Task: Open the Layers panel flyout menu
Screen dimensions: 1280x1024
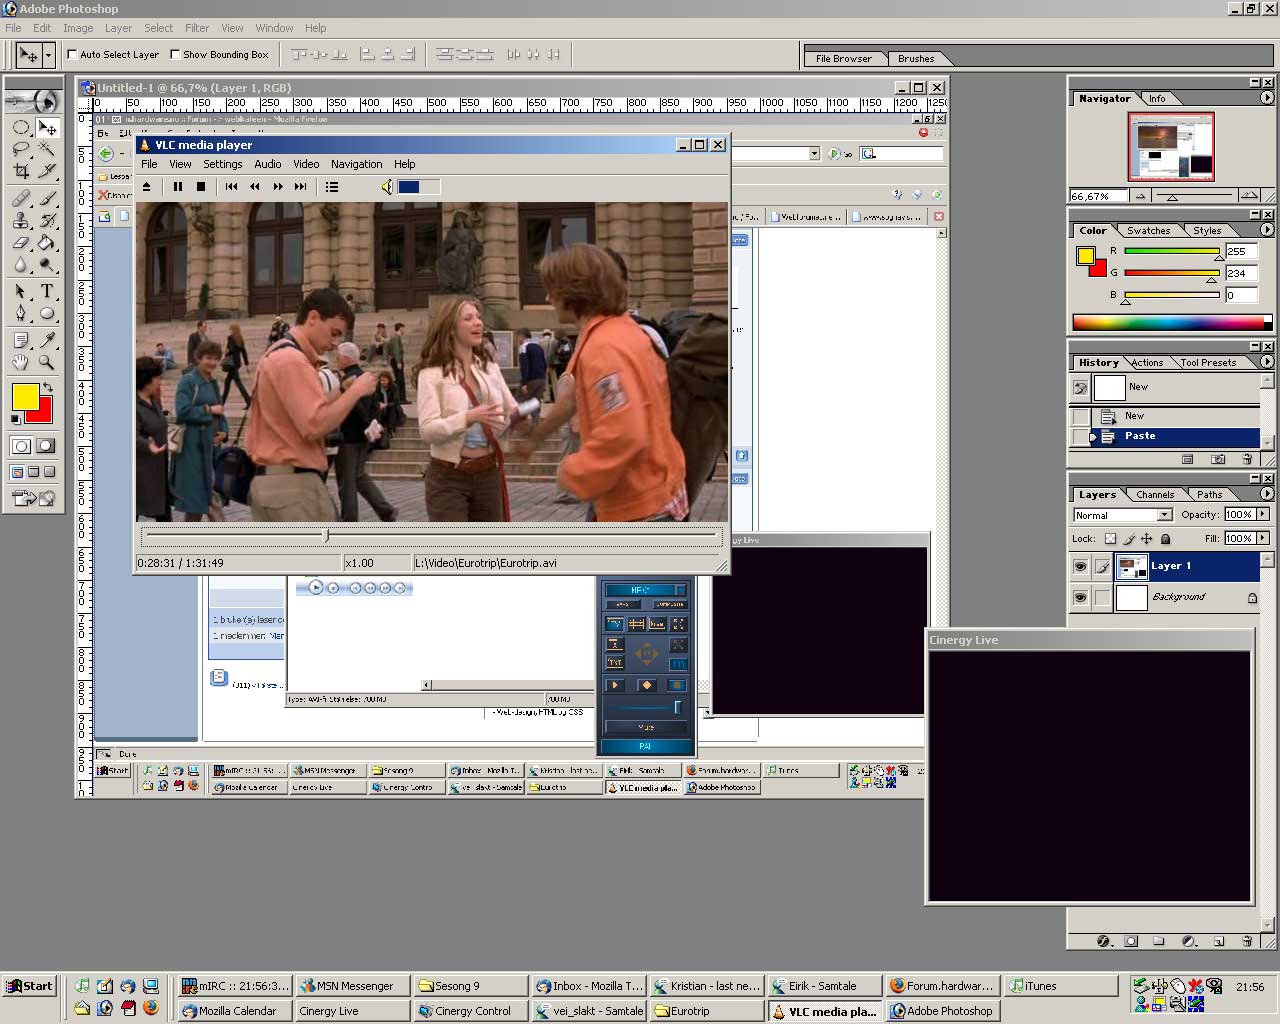Action: [x=1267, y=494]
